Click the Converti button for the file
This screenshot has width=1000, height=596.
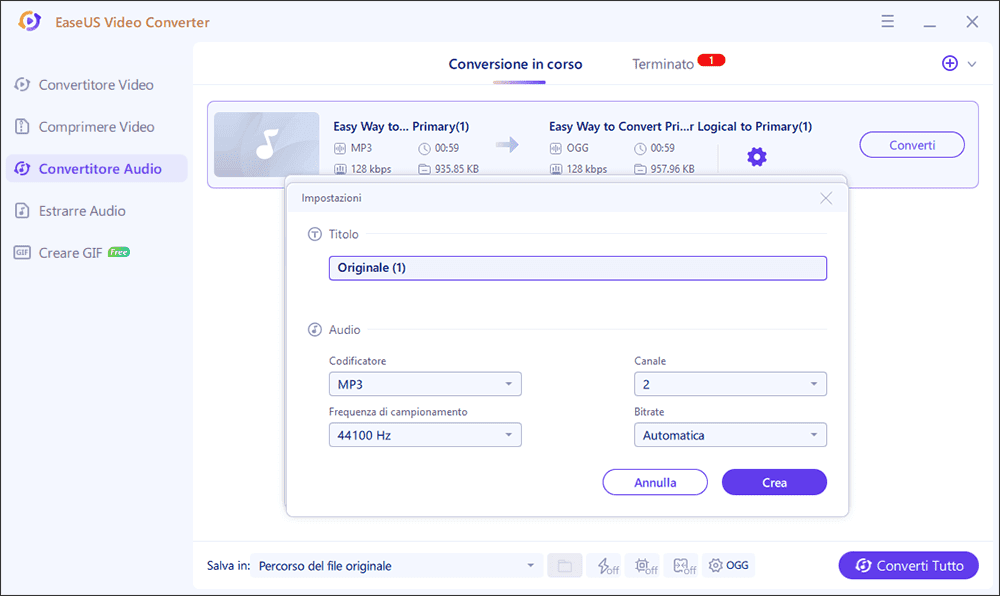click(x=912, y=145)
